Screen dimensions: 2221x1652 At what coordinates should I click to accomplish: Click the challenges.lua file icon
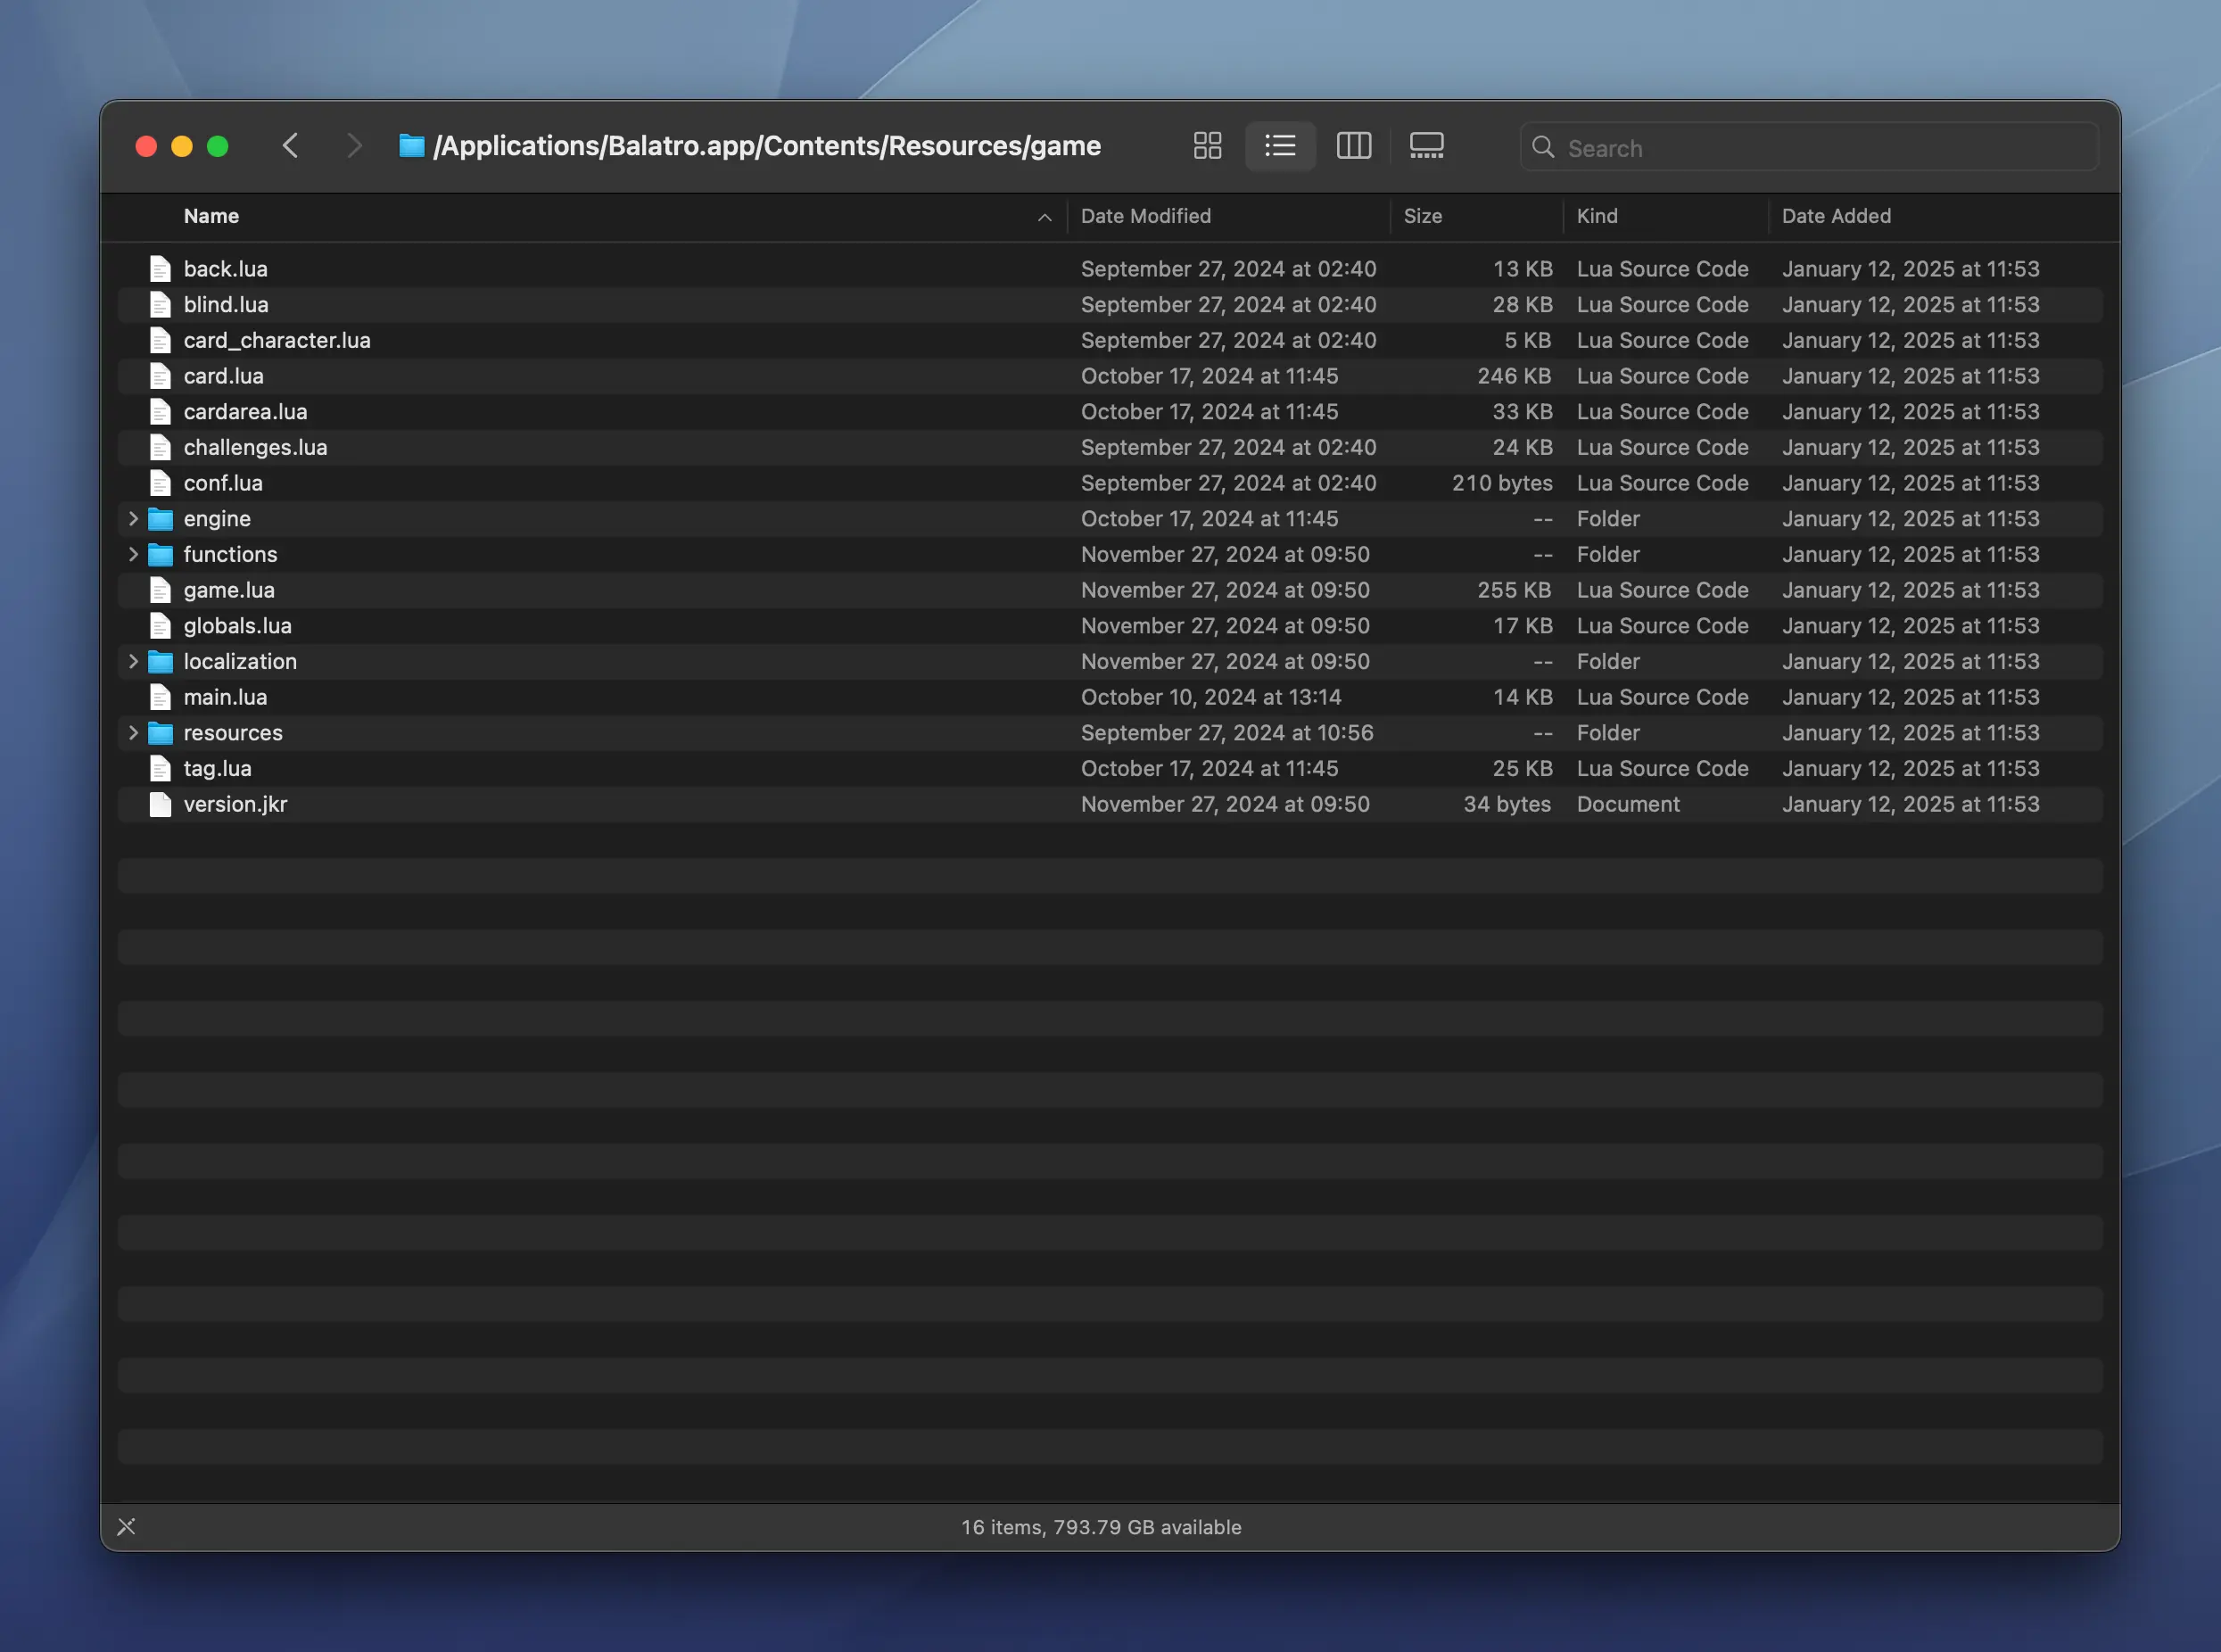160,447
